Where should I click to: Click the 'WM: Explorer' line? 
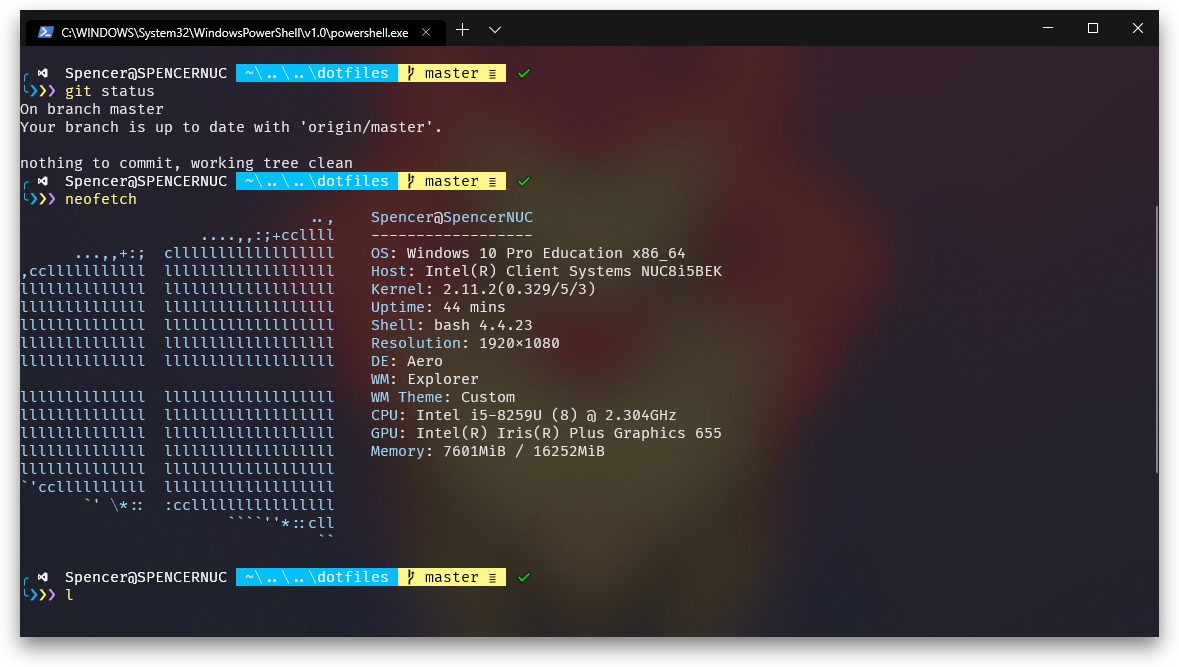tap(424, 380)
